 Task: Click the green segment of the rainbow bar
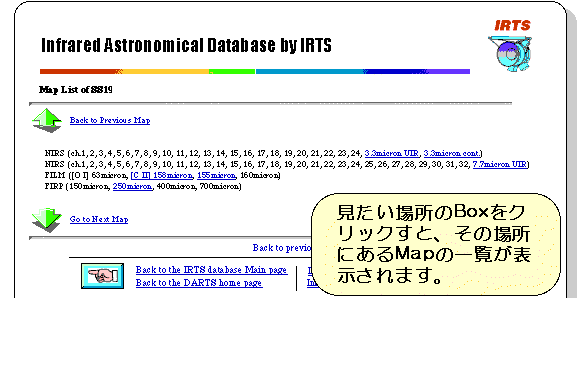[x=232, y=71]
